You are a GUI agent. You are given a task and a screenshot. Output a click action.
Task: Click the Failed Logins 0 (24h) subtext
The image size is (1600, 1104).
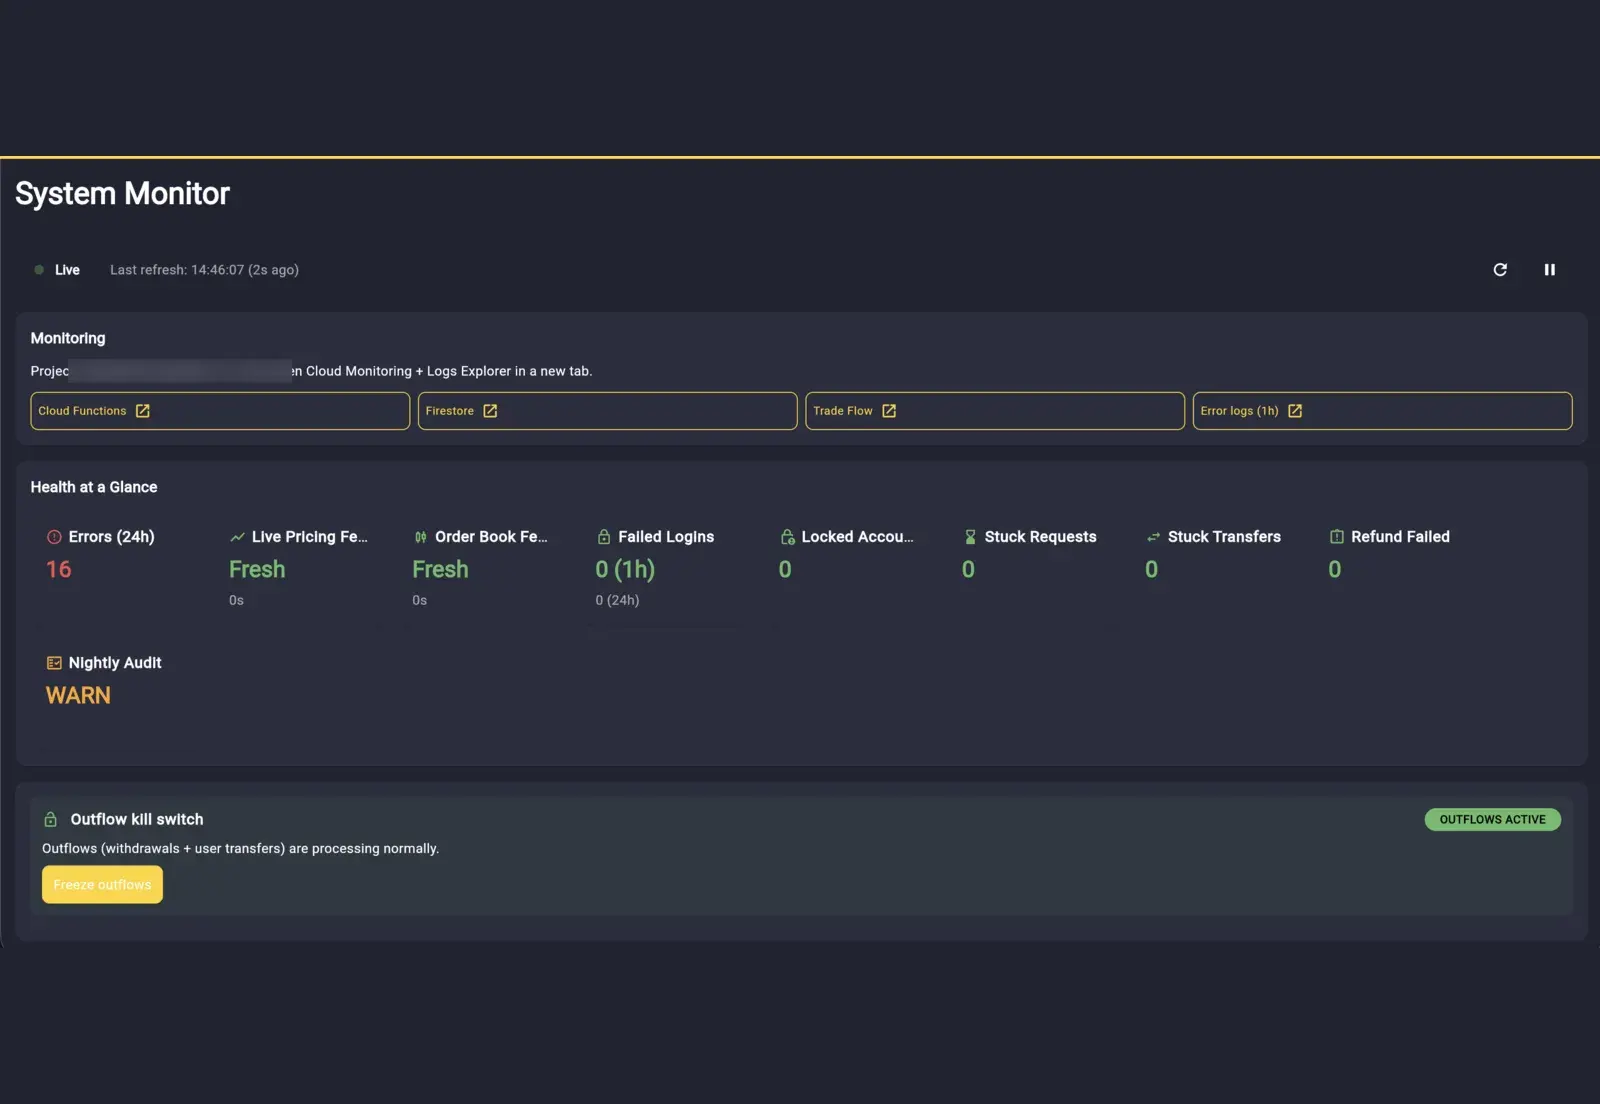pyautogui.click(x=617, y=600)
